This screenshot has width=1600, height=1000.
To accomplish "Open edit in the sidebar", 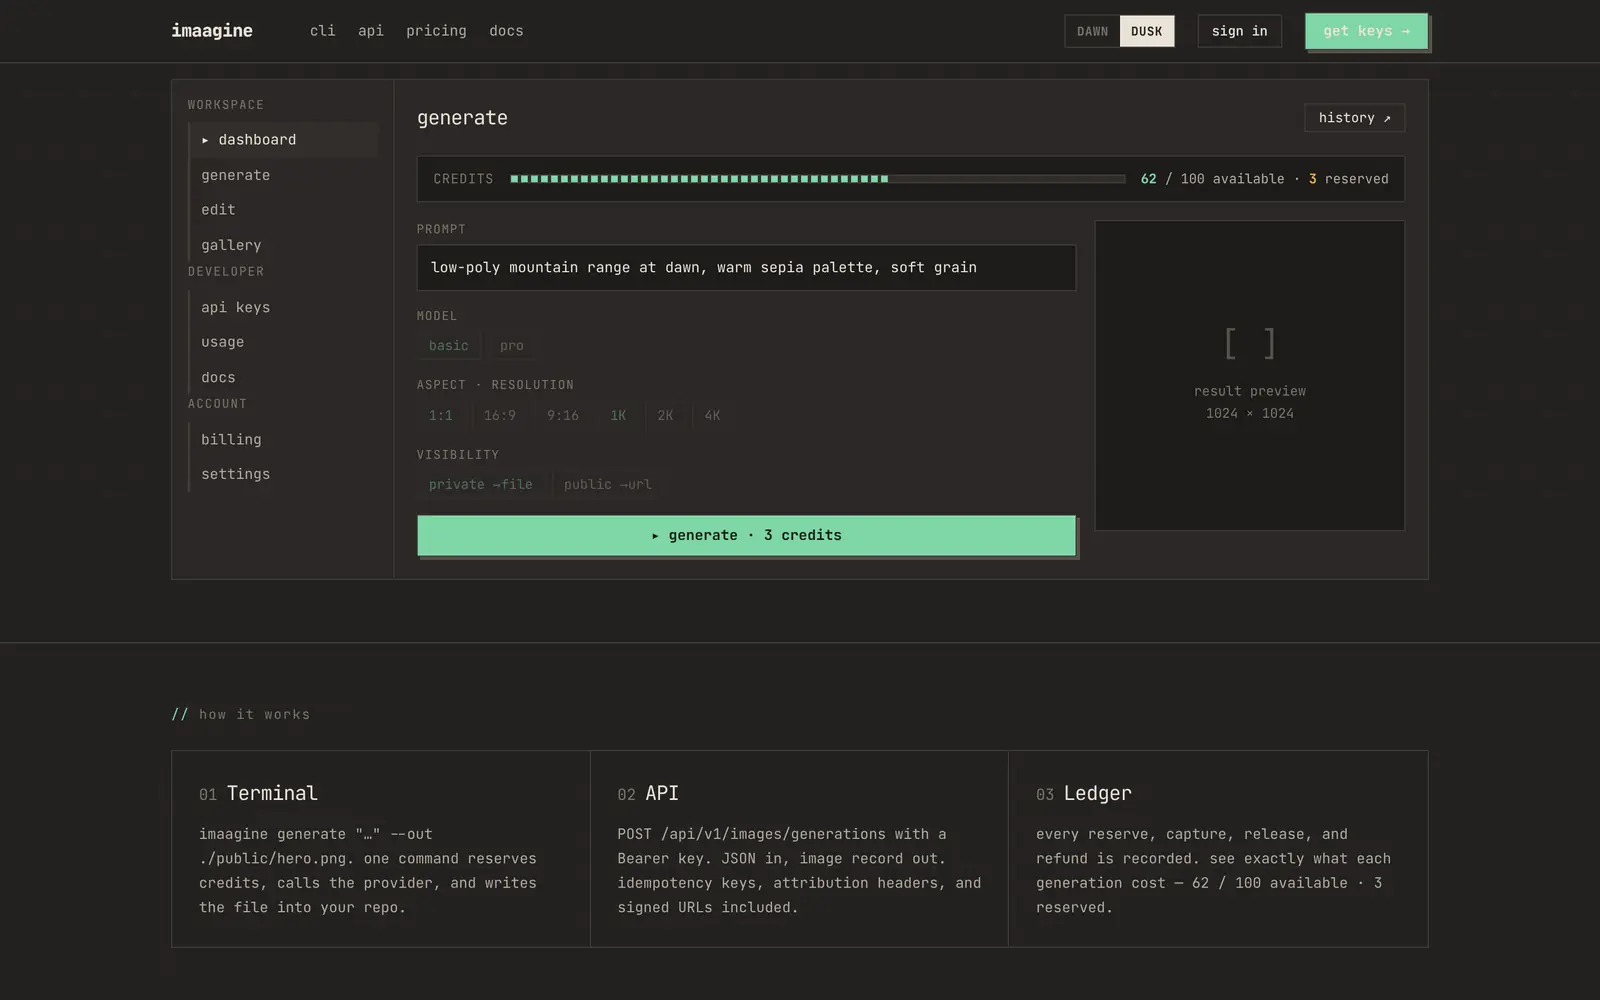I will [283, 210].
